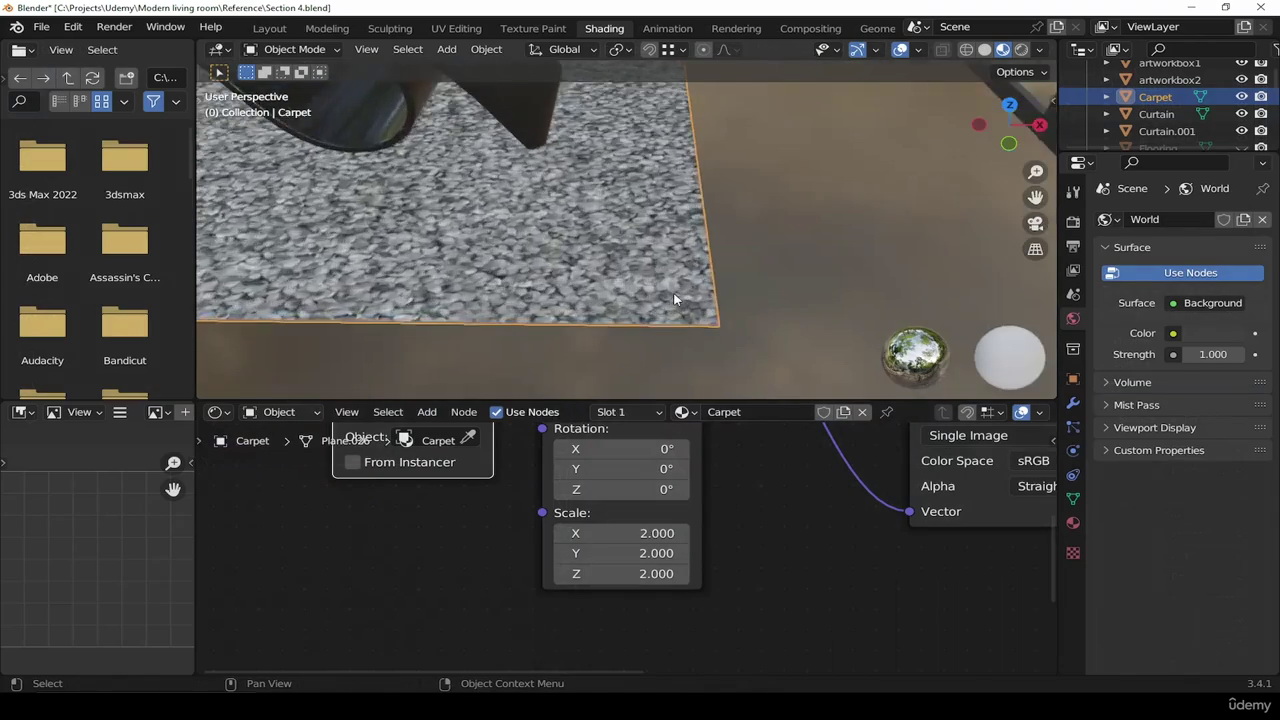
Task: Open the Tool properties tab
Action: point(1073,191)
